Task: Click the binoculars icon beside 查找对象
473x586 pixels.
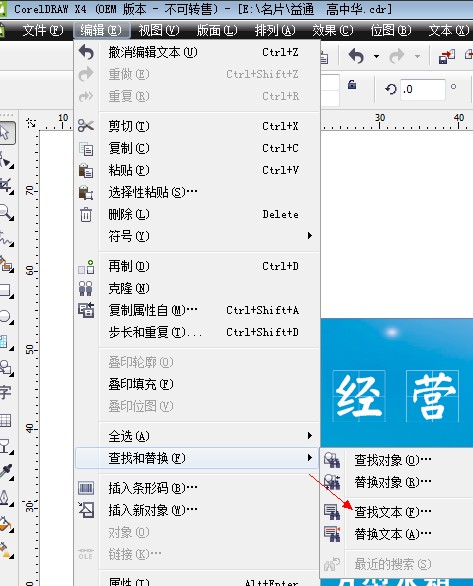Action: click(332, 460)
